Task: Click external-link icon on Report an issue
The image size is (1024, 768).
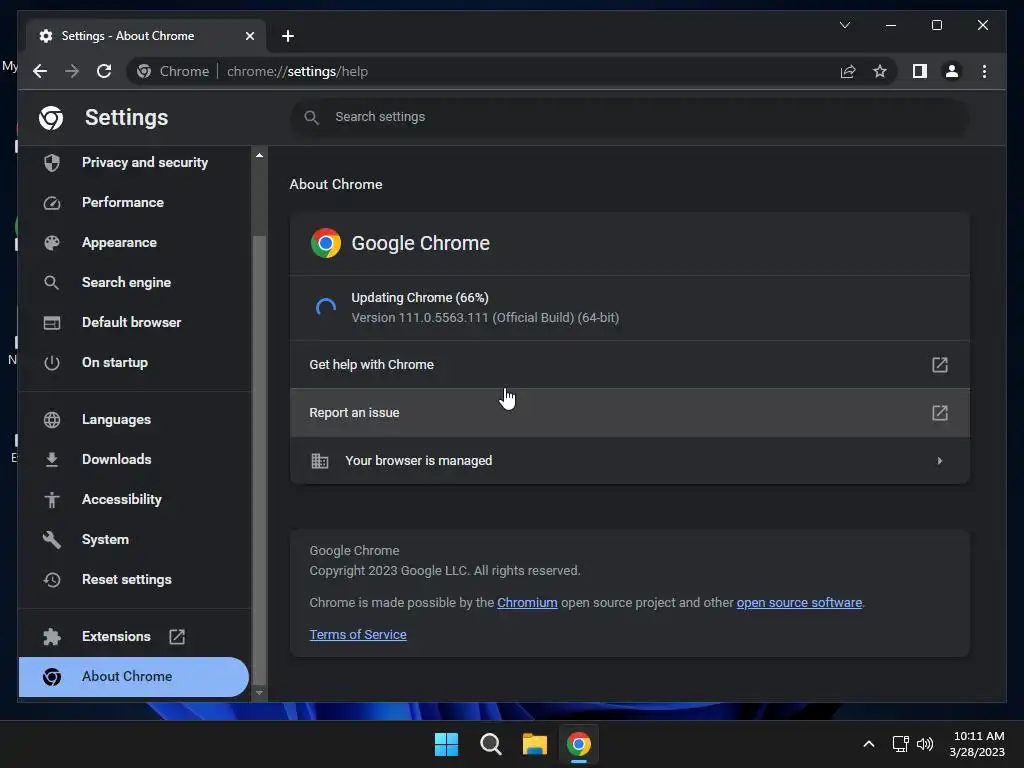Action: point(940,413)
